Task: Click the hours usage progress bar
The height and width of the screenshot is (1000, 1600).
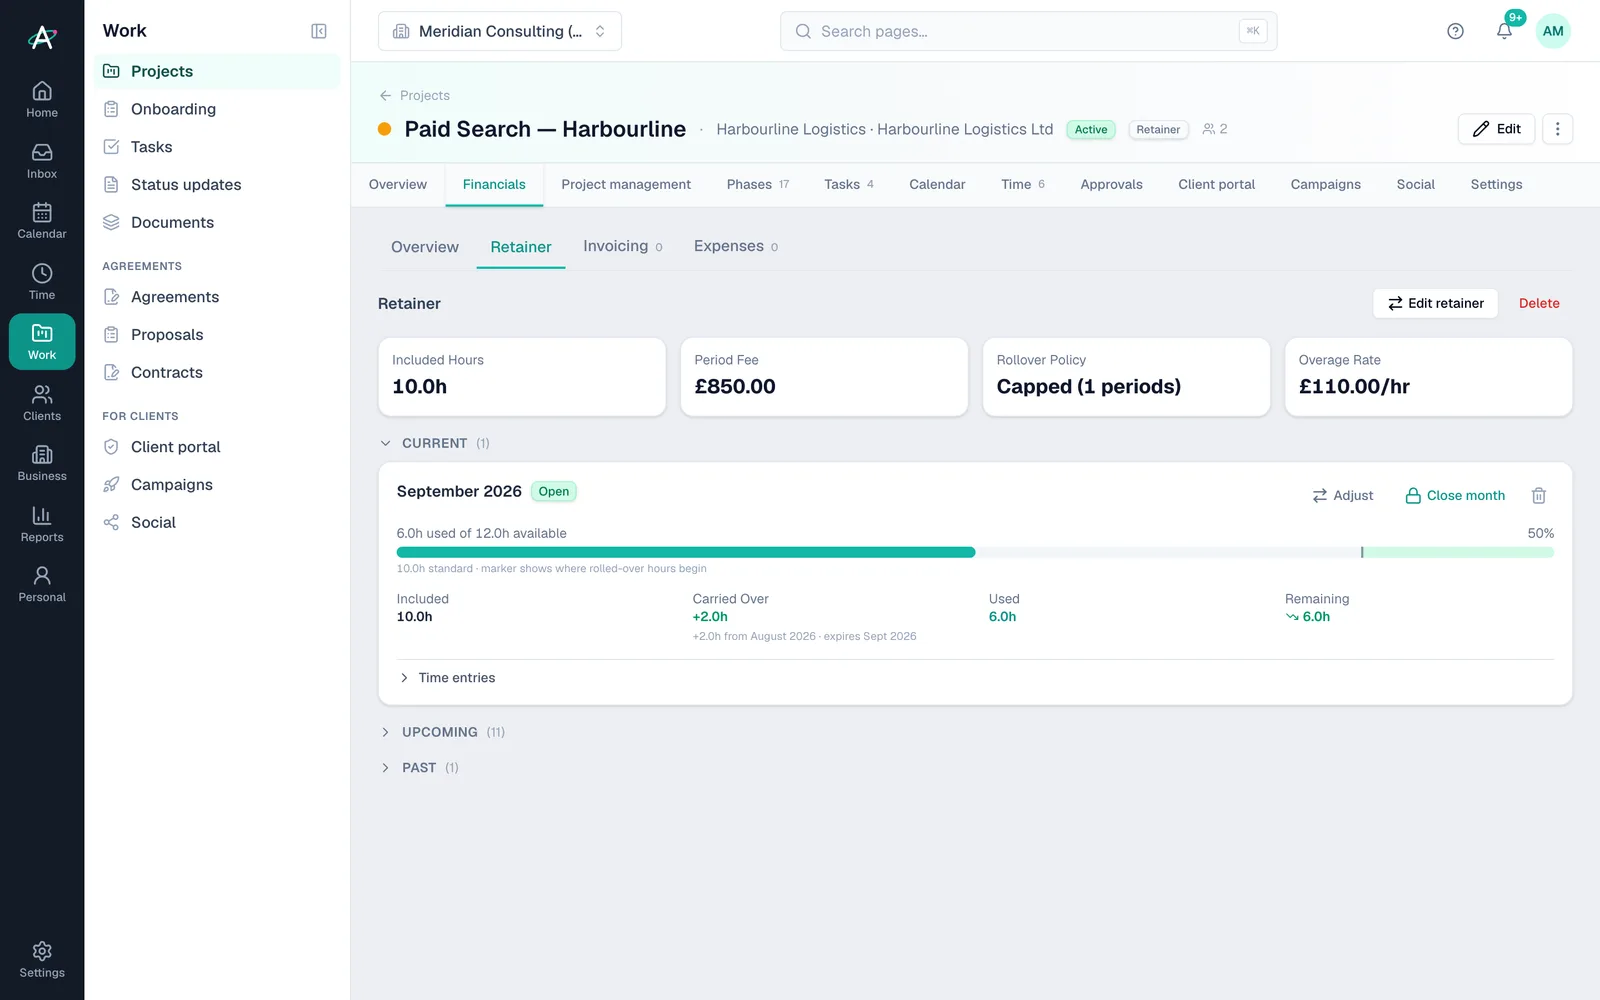Action: click(x=975, y=552)
